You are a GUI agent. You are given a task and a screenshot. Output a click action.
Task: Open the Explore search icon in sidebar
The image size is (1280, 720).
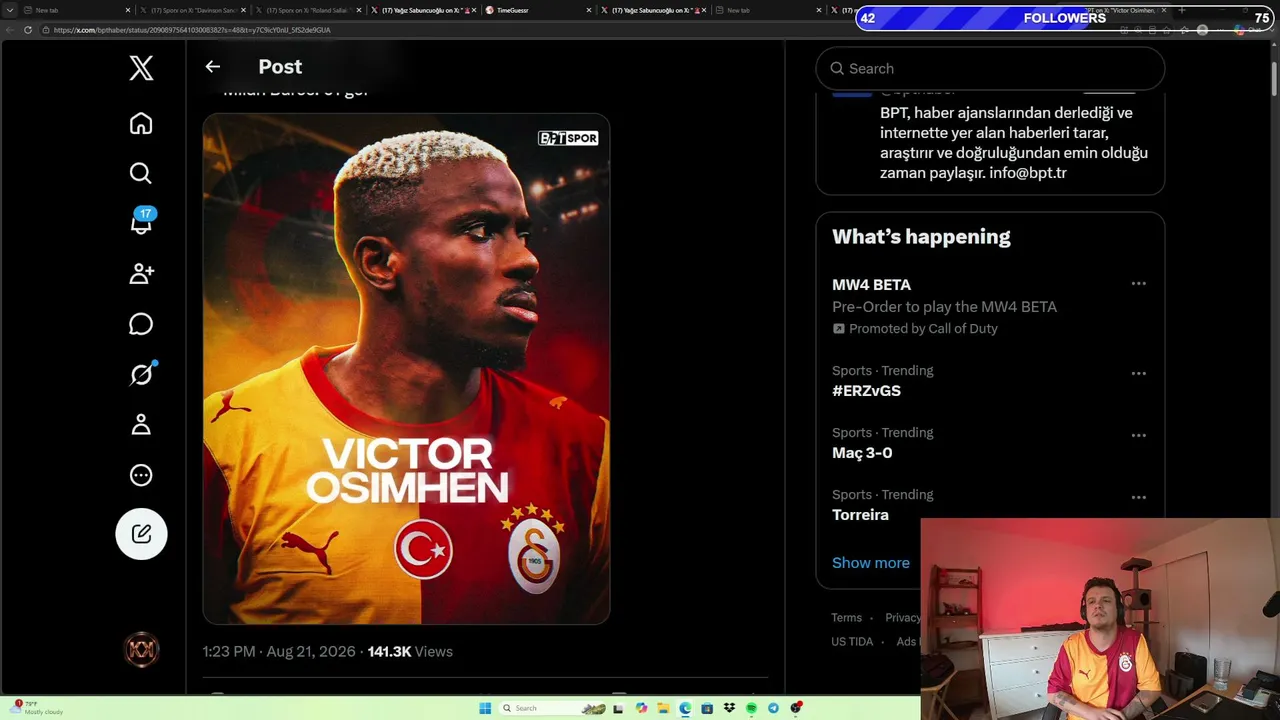(x=141, y=173)
